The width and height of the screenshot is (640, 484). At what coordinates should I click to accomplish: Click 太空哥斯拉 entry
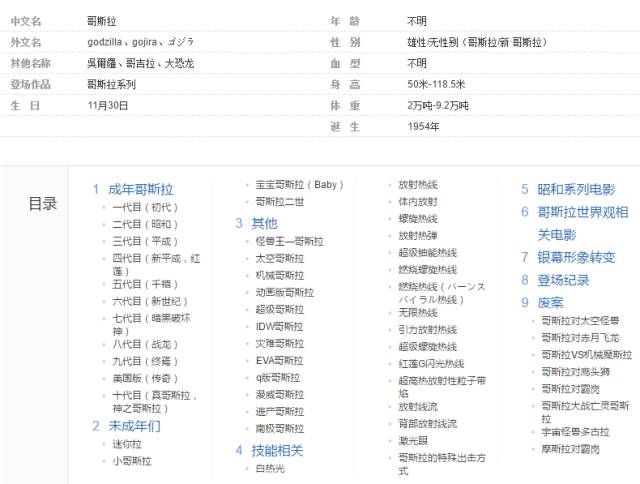click(x=280, y=259)
